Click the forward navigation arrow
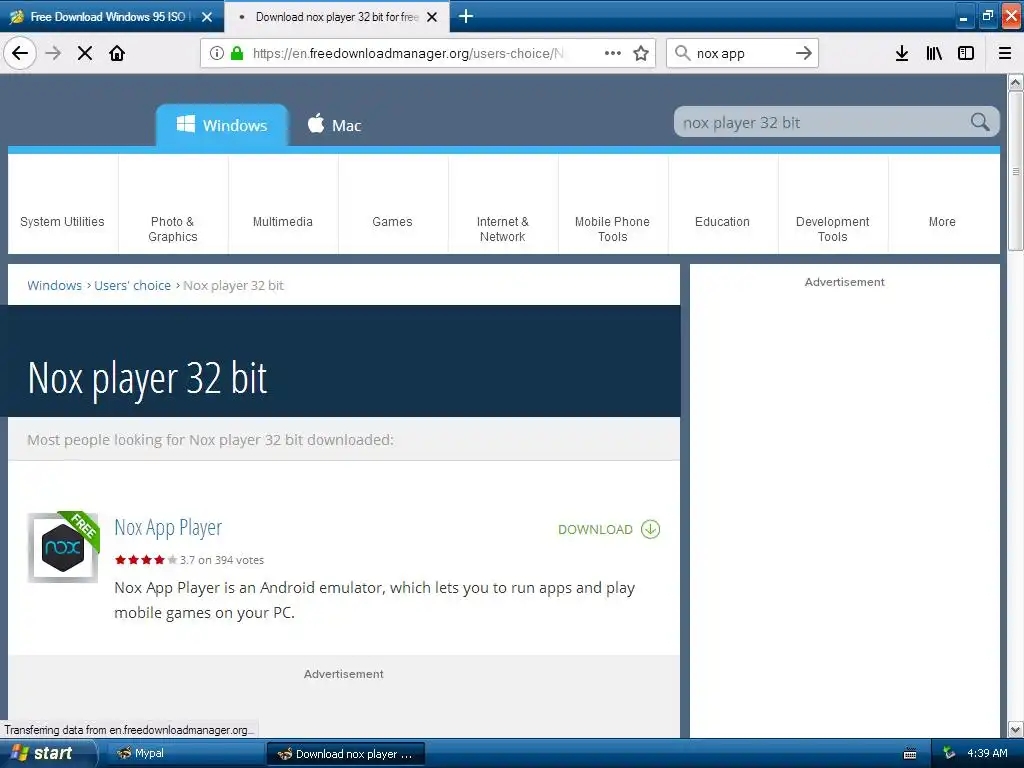Screen dimensions: 1024x768 click(x=54, y=53)
